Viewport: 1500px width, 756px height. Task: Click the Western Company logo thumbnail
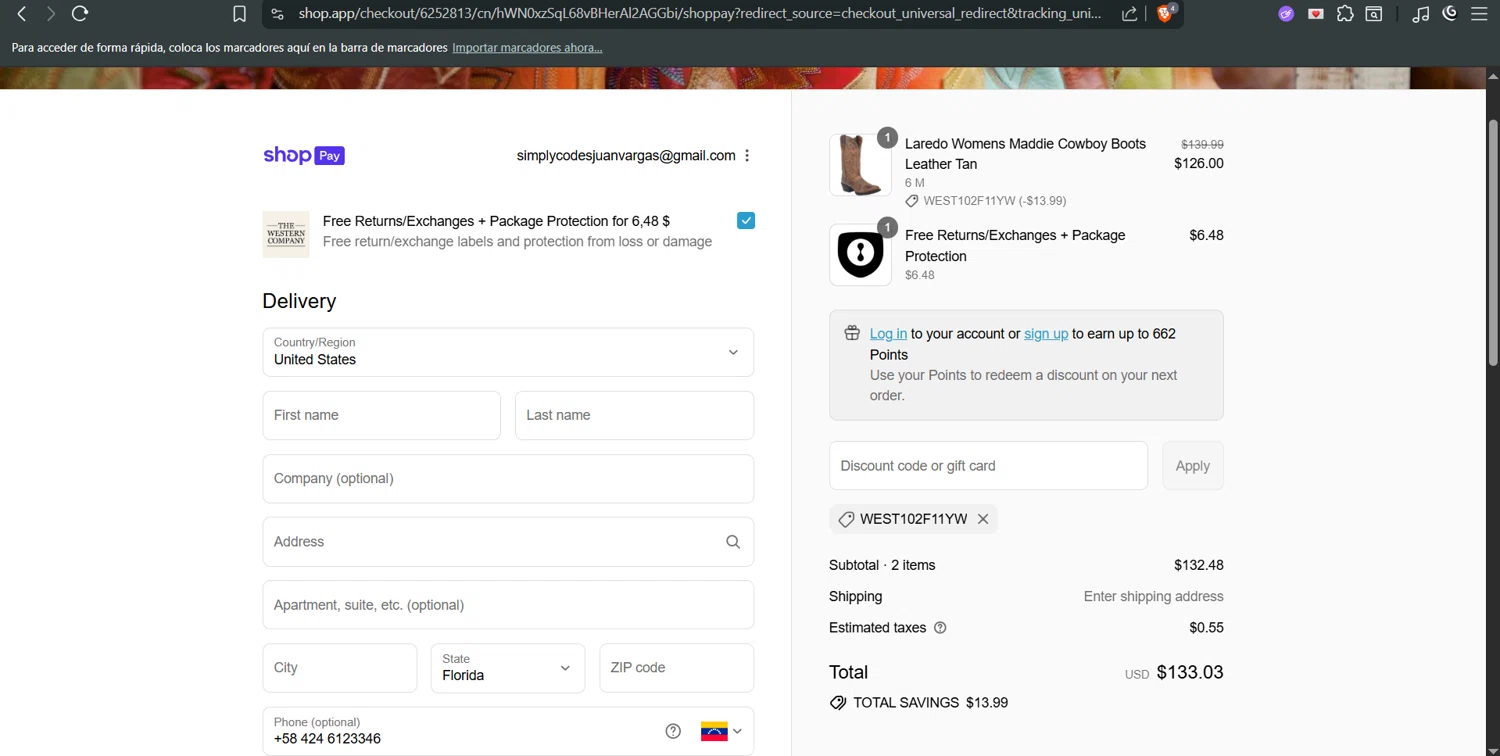click(x=286, y=234)
